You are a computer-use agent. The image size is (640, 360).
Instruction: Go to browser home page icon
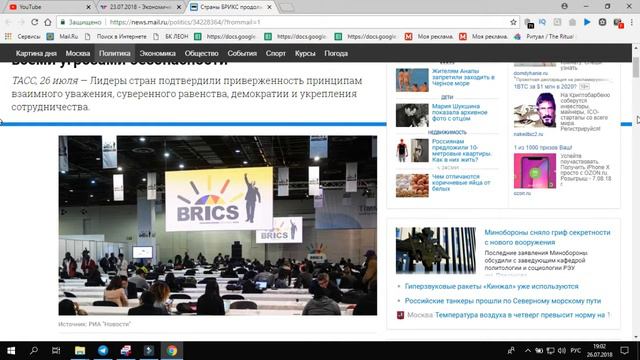[48, 22]
